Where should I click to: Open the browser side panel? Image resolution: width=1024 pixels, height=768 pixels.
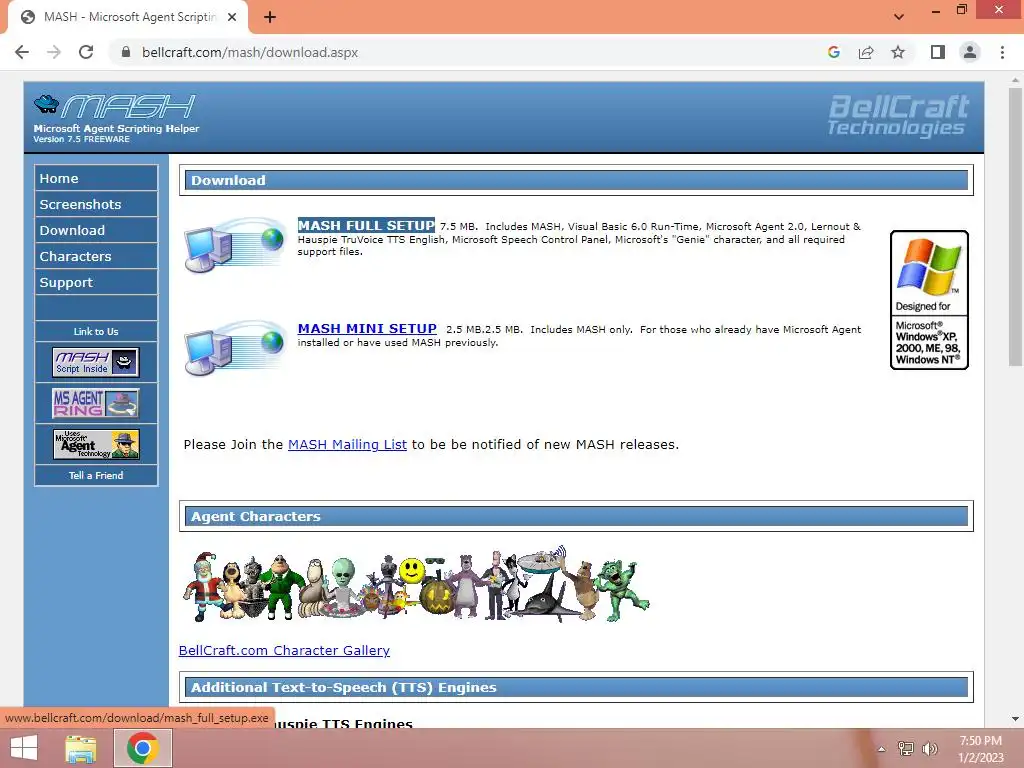click(x=938, y=52)
